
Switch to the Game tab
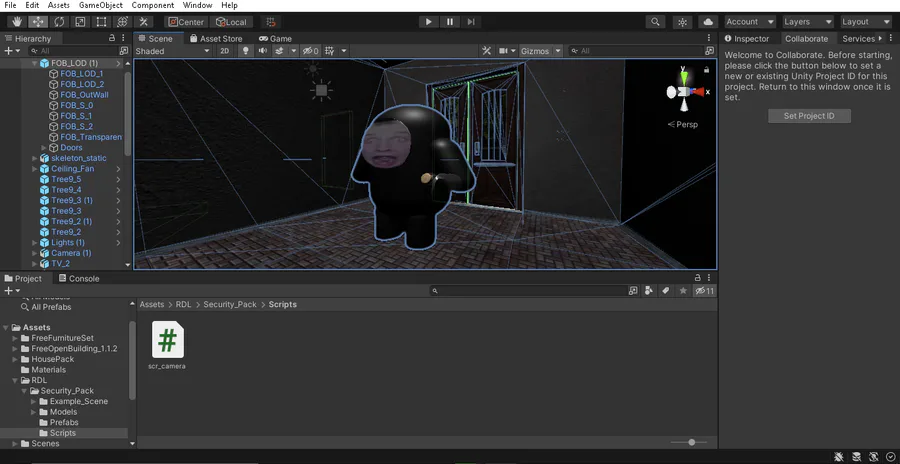pos(276,38)
